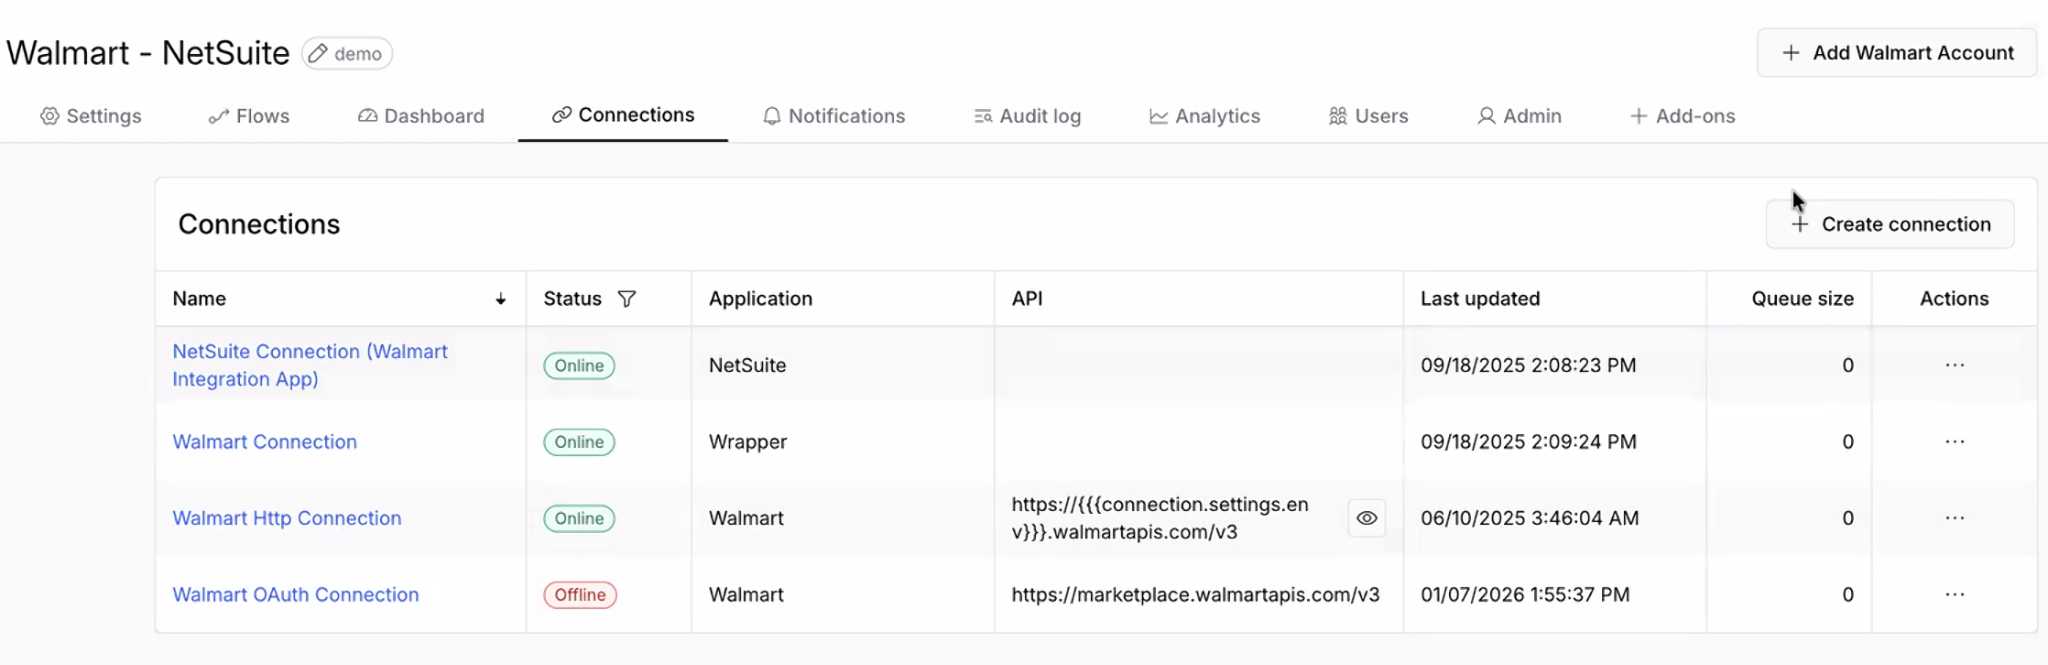Click the 09/18/2025 2:08:23 PM timestamp
Screen dimensions: 2048x665
(1528, 365)
